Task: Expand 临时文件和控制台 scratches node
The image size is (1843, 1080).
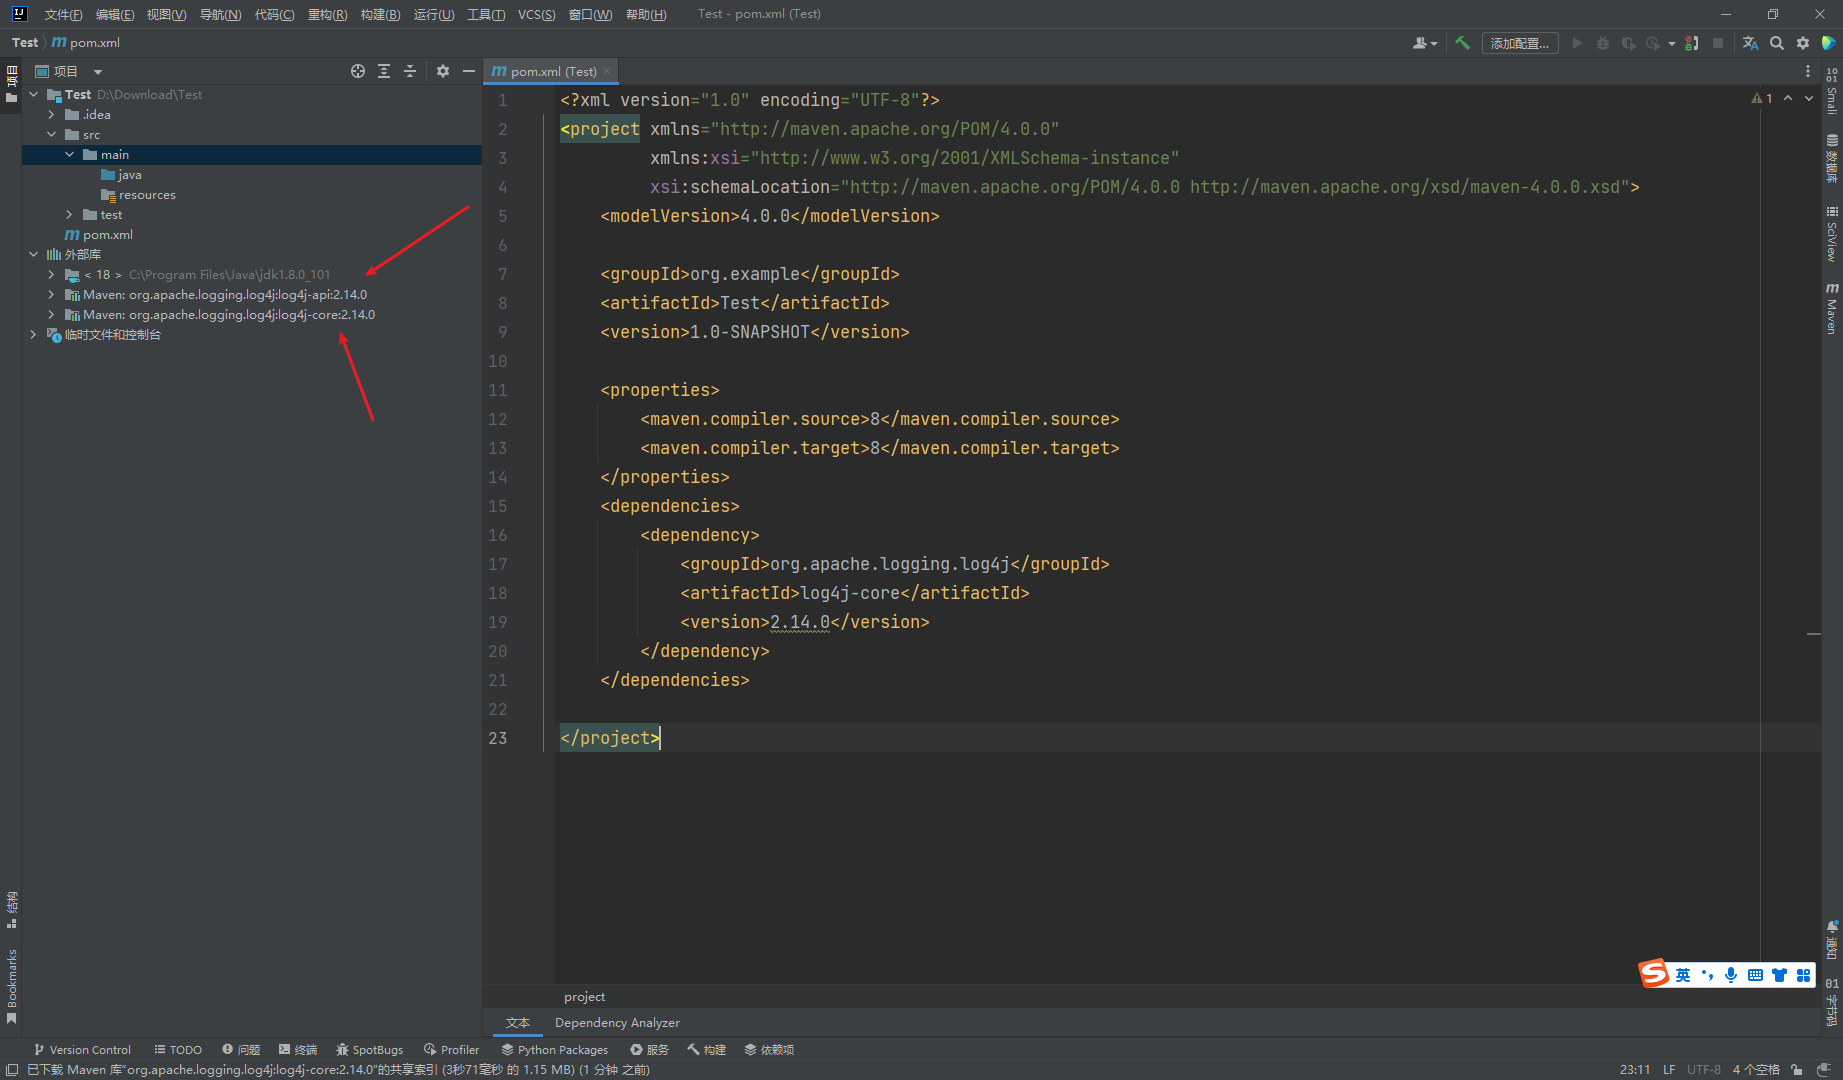Action: pos(34,334)
